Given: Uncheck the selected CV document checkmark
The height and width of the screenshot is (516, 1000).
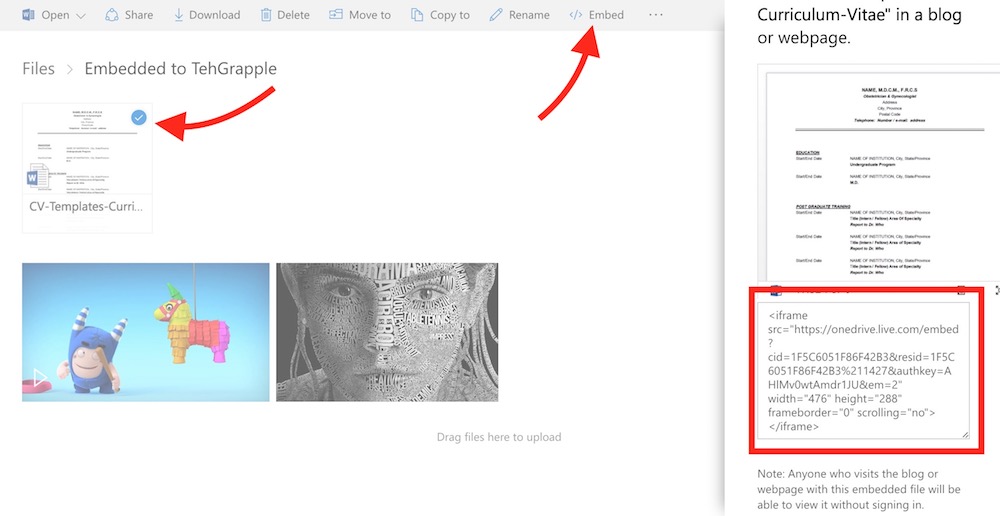Looking at the screenshot, I should coord(139,118).
